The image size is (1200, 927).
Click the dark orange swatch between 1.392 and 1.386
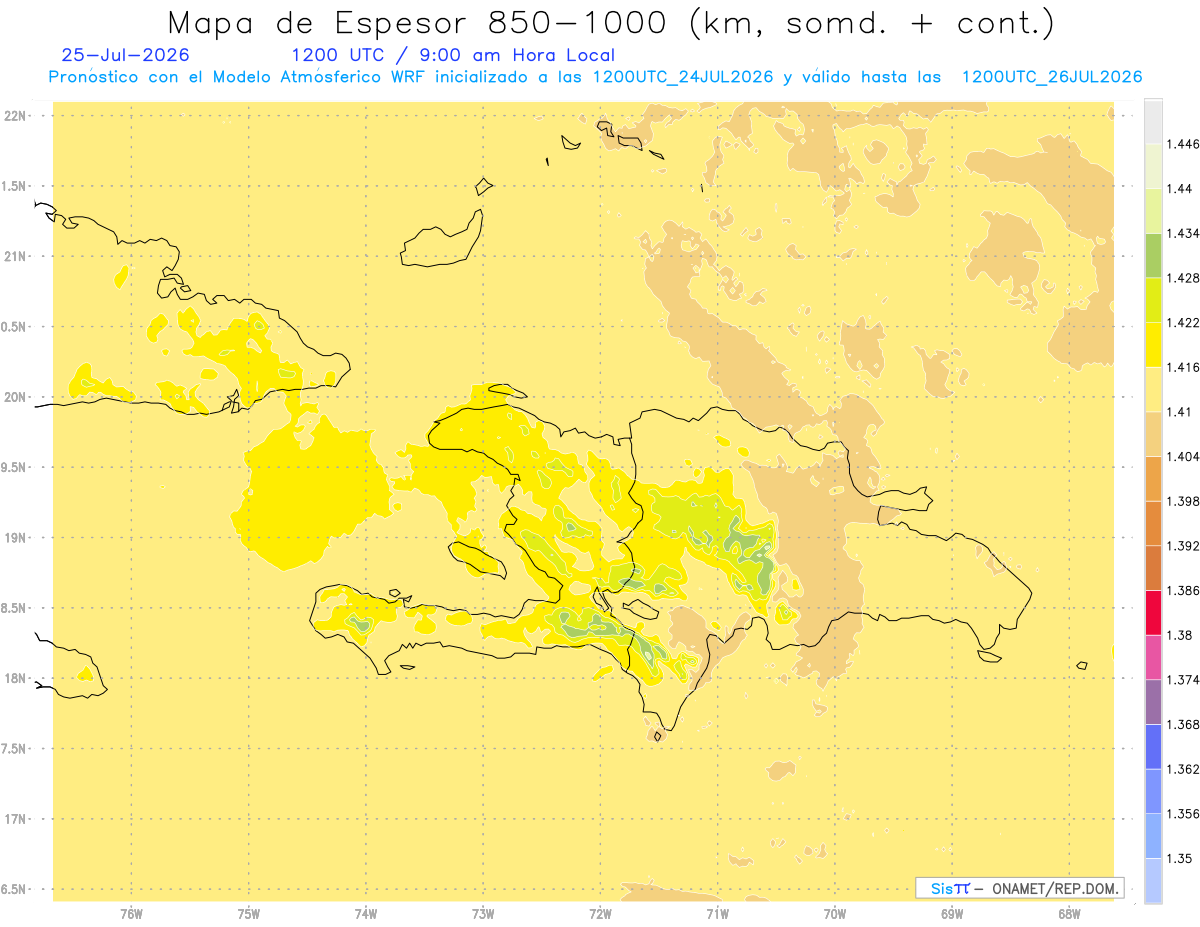point(1153,568)
